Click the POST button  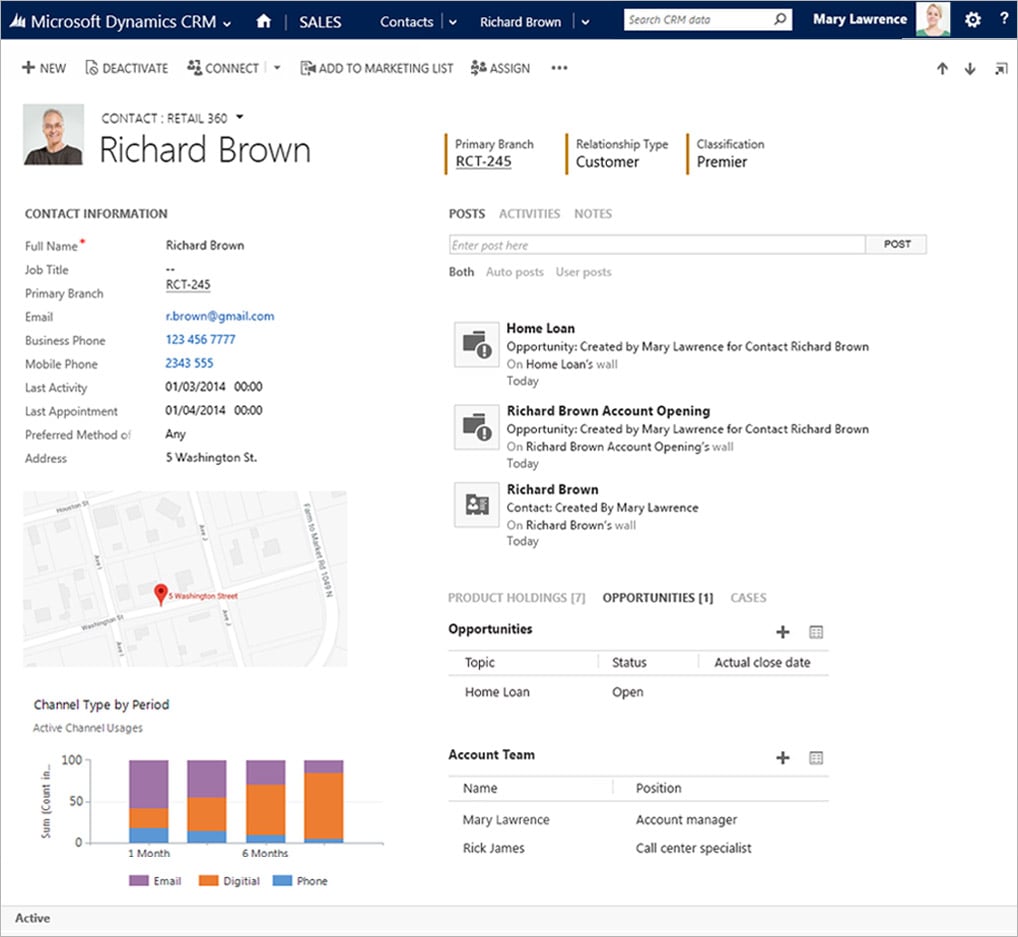pos(896,243)
